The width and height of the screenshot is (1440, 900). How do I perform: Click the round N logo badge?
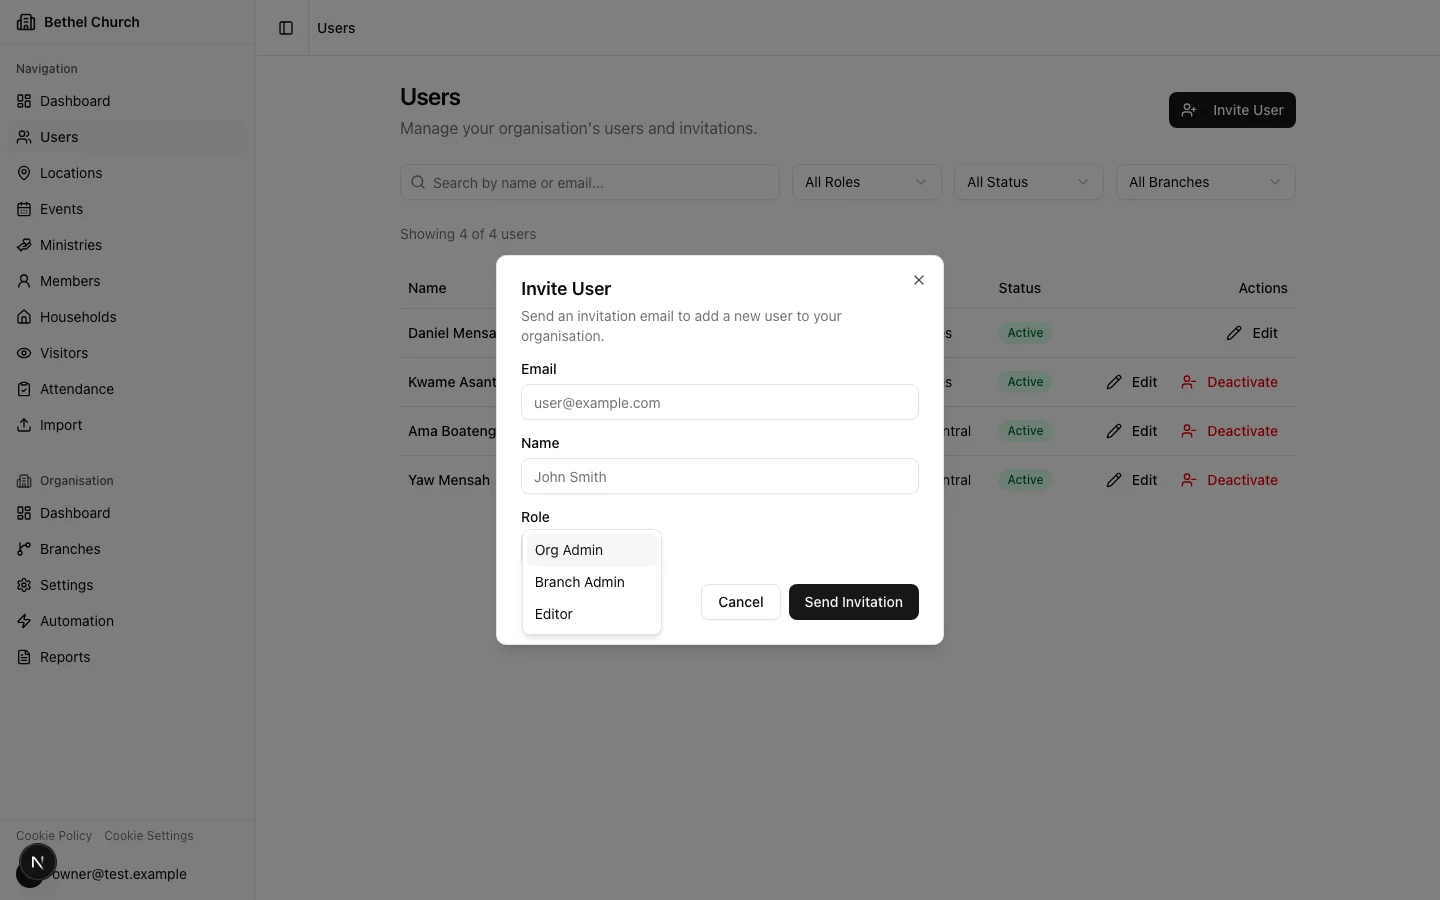pyautogui.click(x=38, y=862)
